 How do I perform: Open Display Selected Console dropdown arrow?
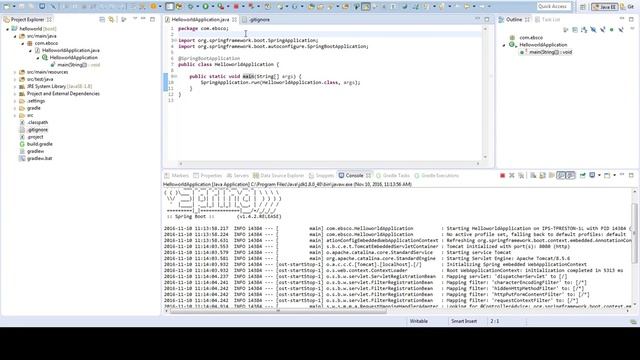599,176
